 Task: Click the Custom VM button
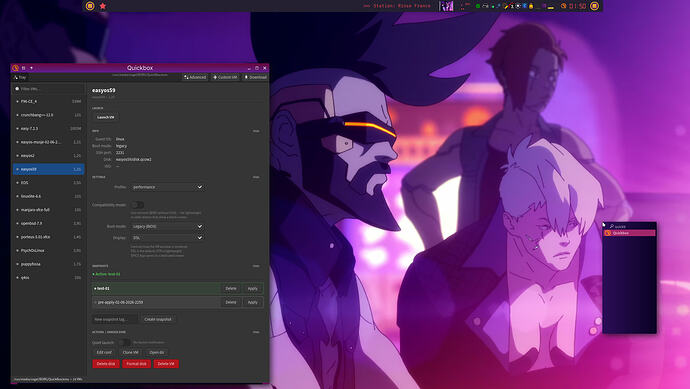[x=225, y=77]
